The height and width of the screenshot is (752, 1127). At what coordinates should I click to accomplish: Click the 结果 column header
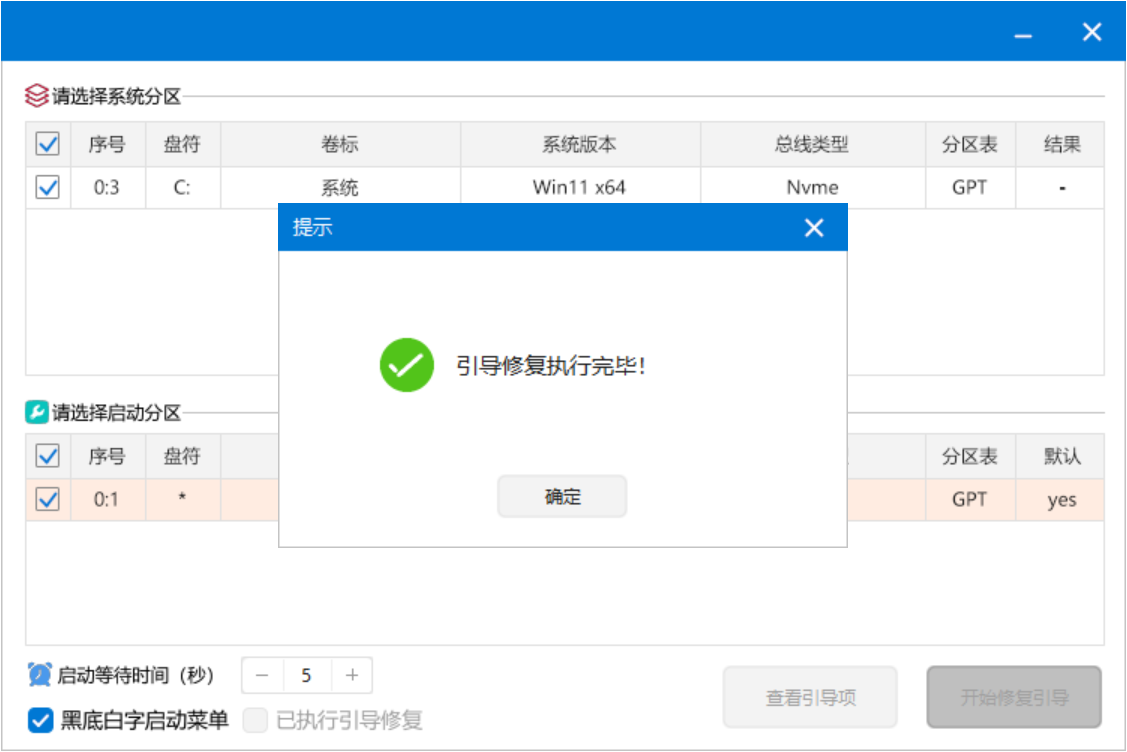click(1061, 145)
